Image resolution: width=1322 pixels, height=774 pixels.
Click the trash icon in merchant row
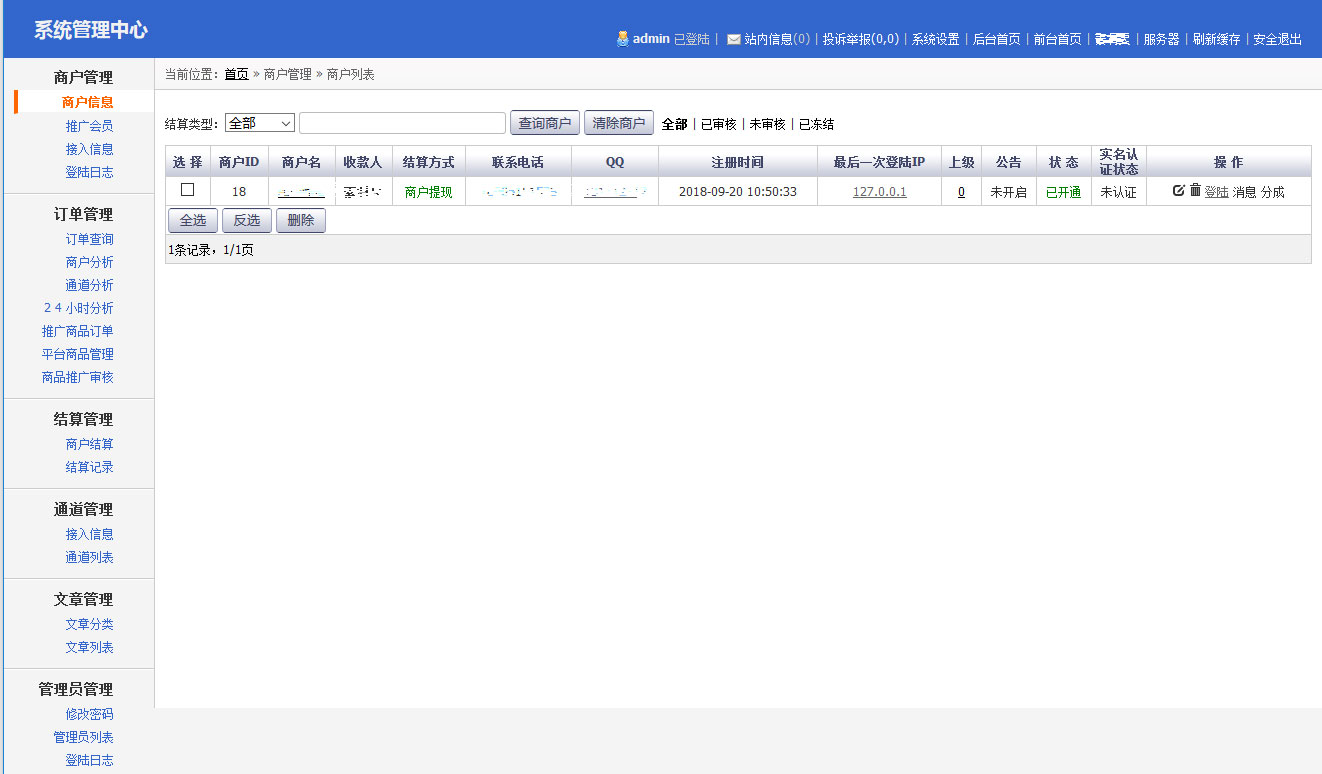pos(1195,190)
